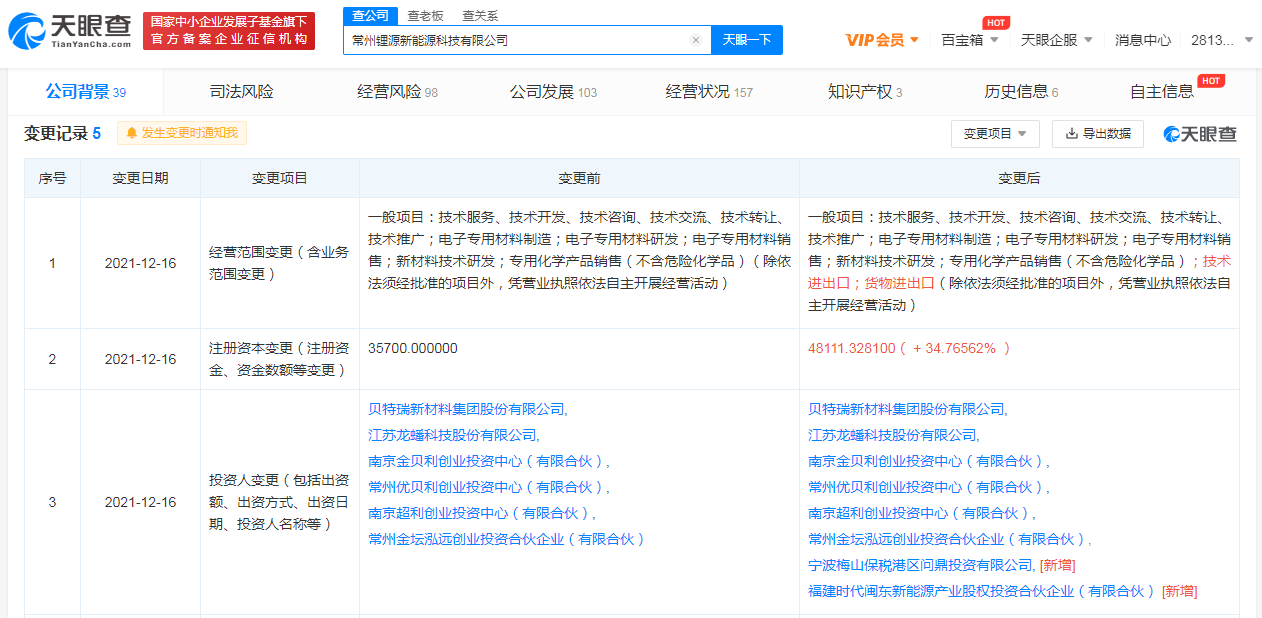Click 注册资本变更 change item cell

(x=279, y=359)
